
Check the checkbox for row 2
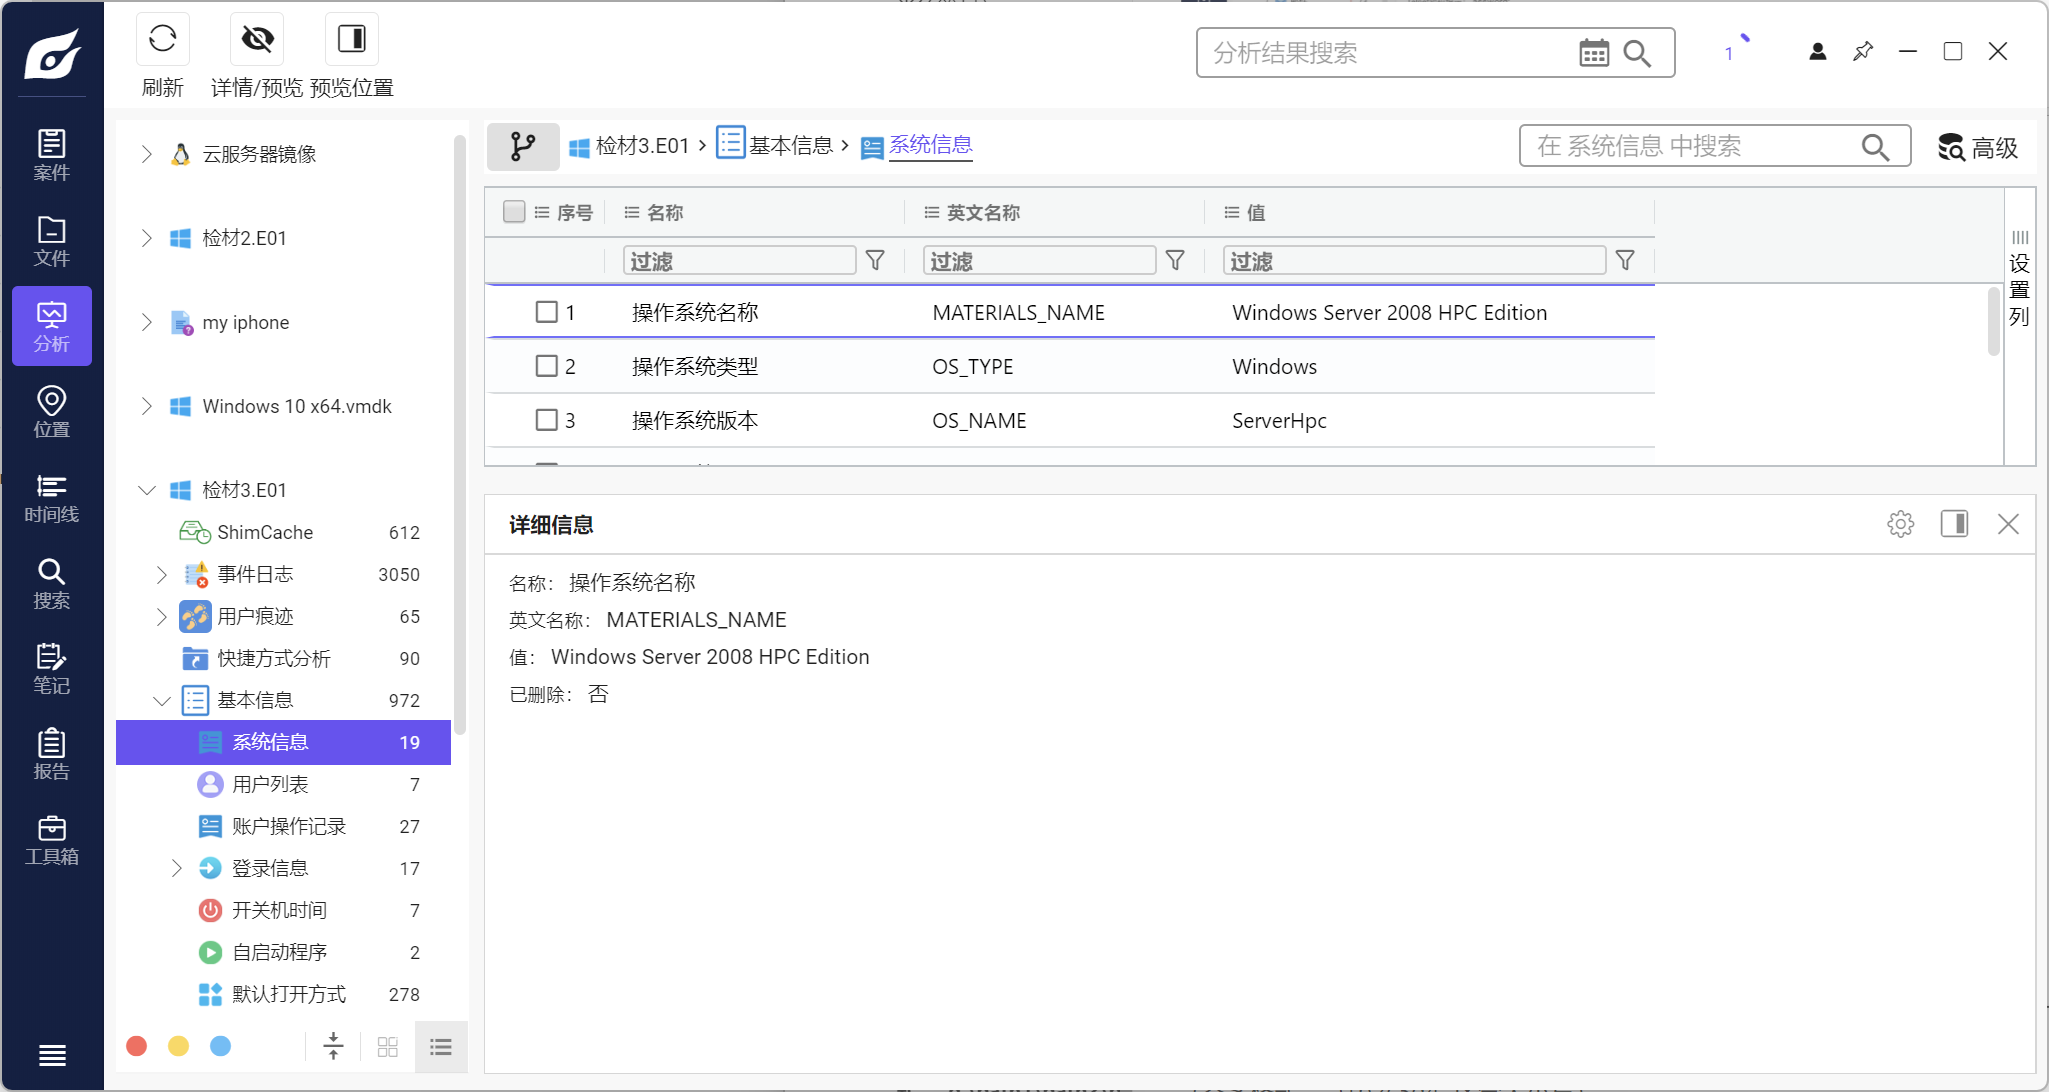tap(547, 366)
